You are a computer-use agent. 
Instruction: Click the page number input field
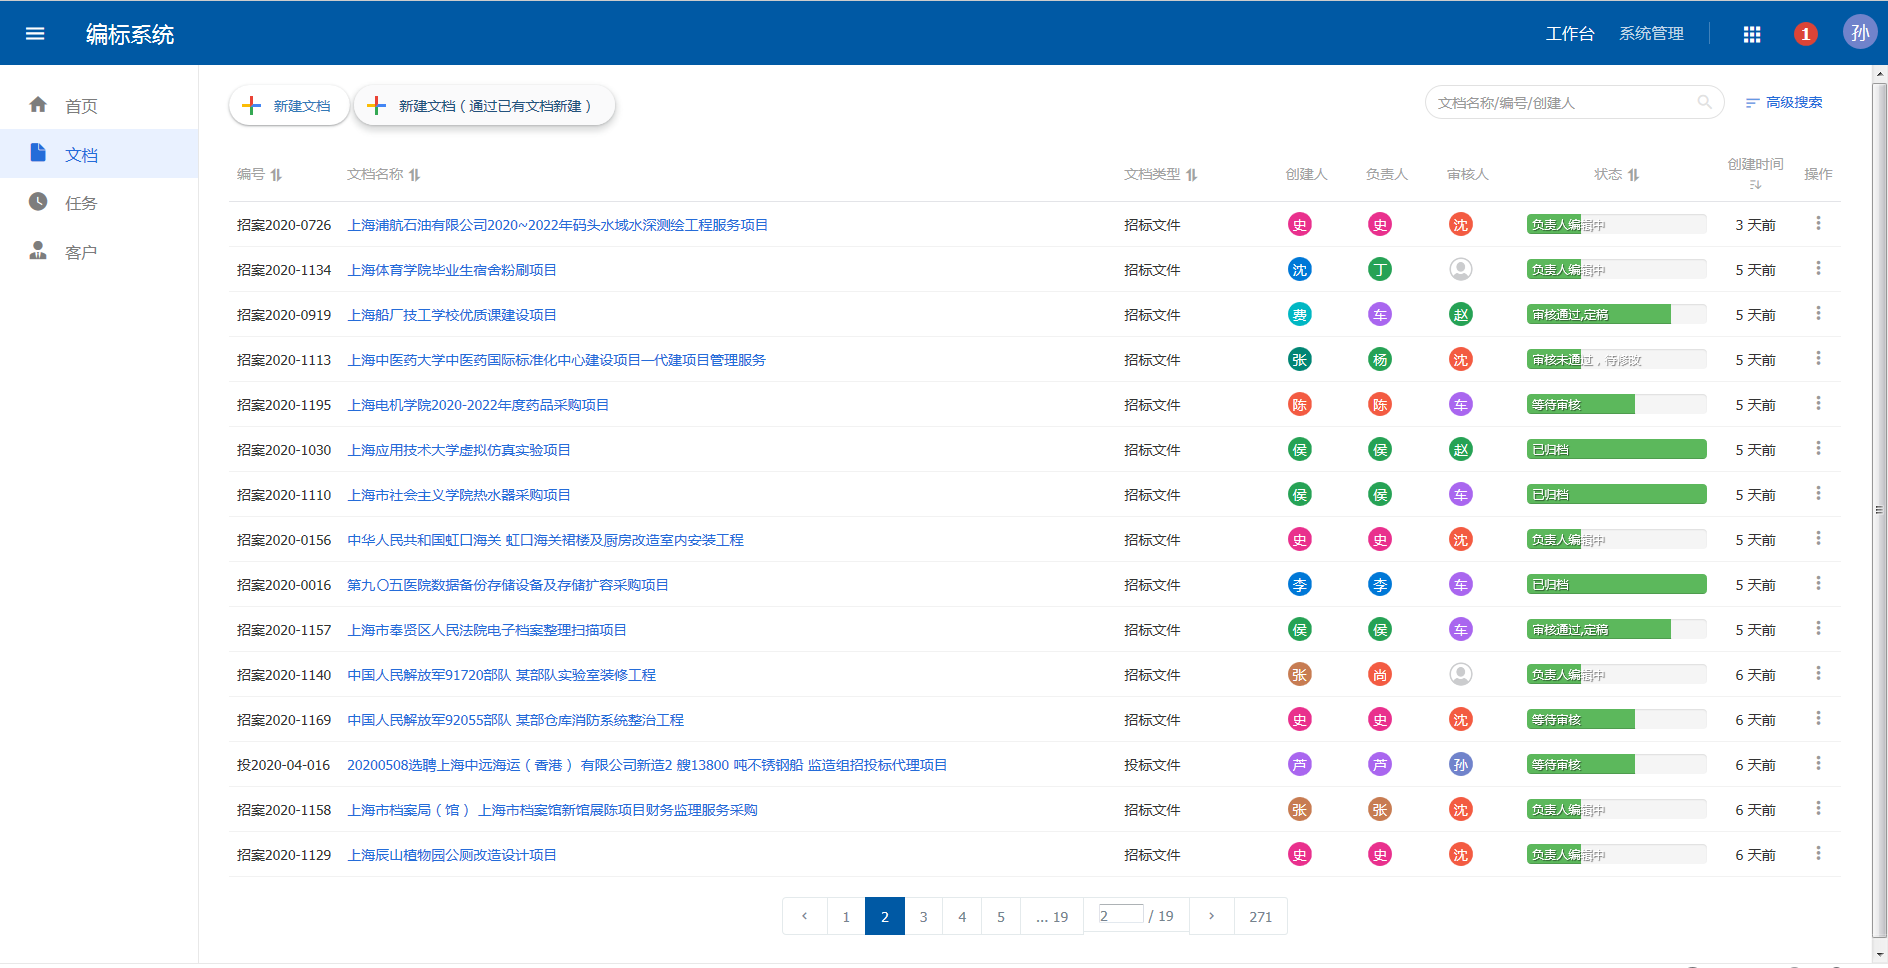click(x=1120, y=914)
